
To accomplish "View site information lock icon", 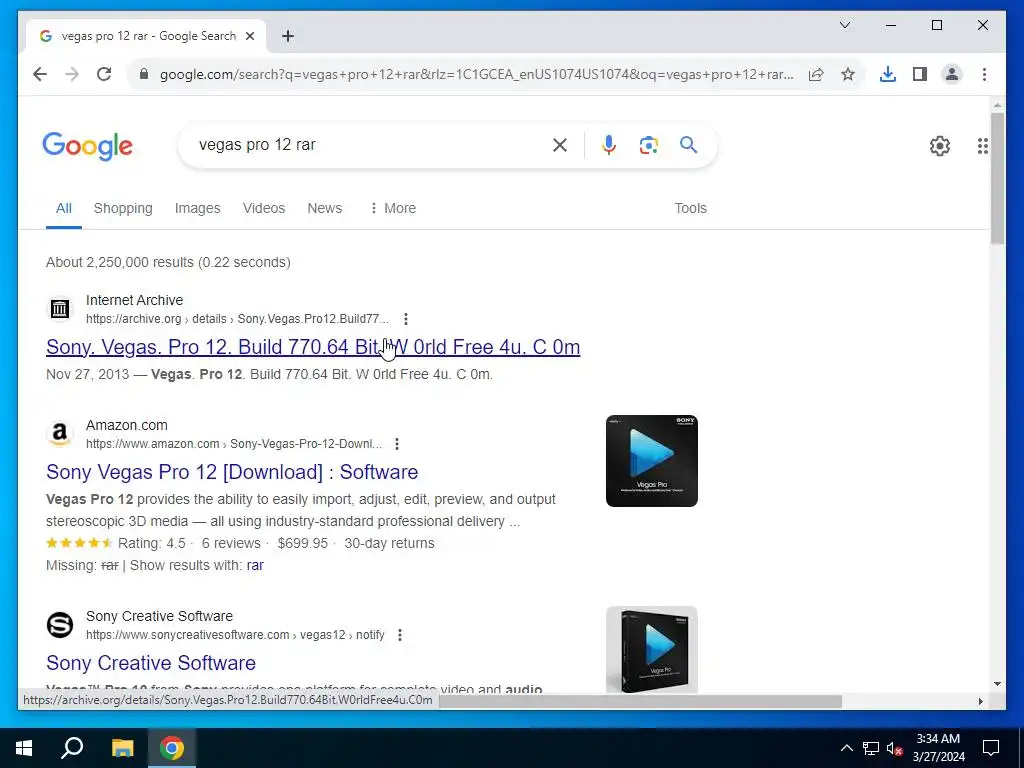I will (x=144, y=74).
